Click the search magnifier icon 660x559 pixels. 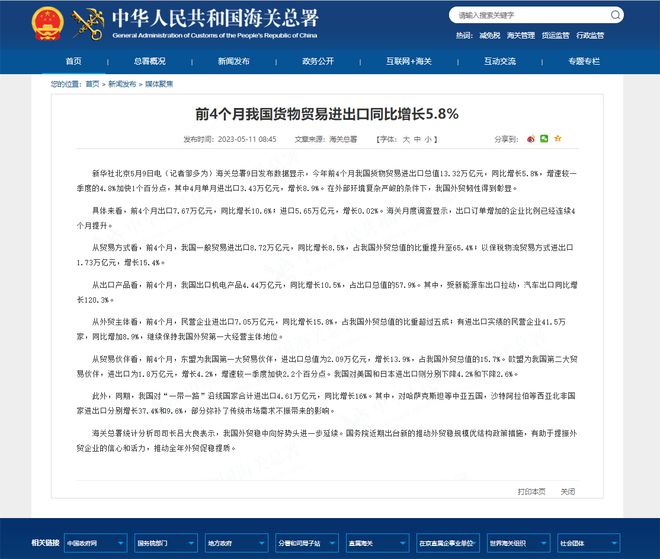(x=615, y=15)
